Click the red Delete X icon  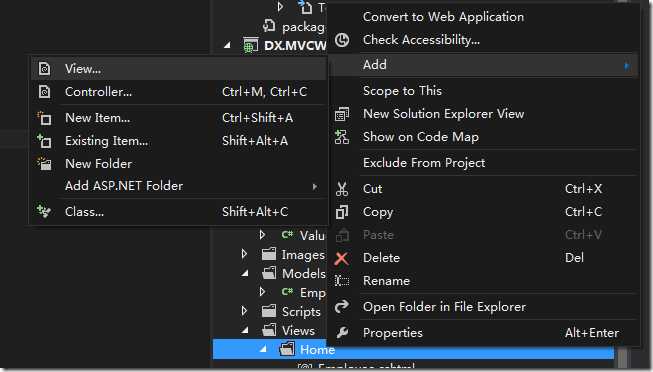pos(342,258)
